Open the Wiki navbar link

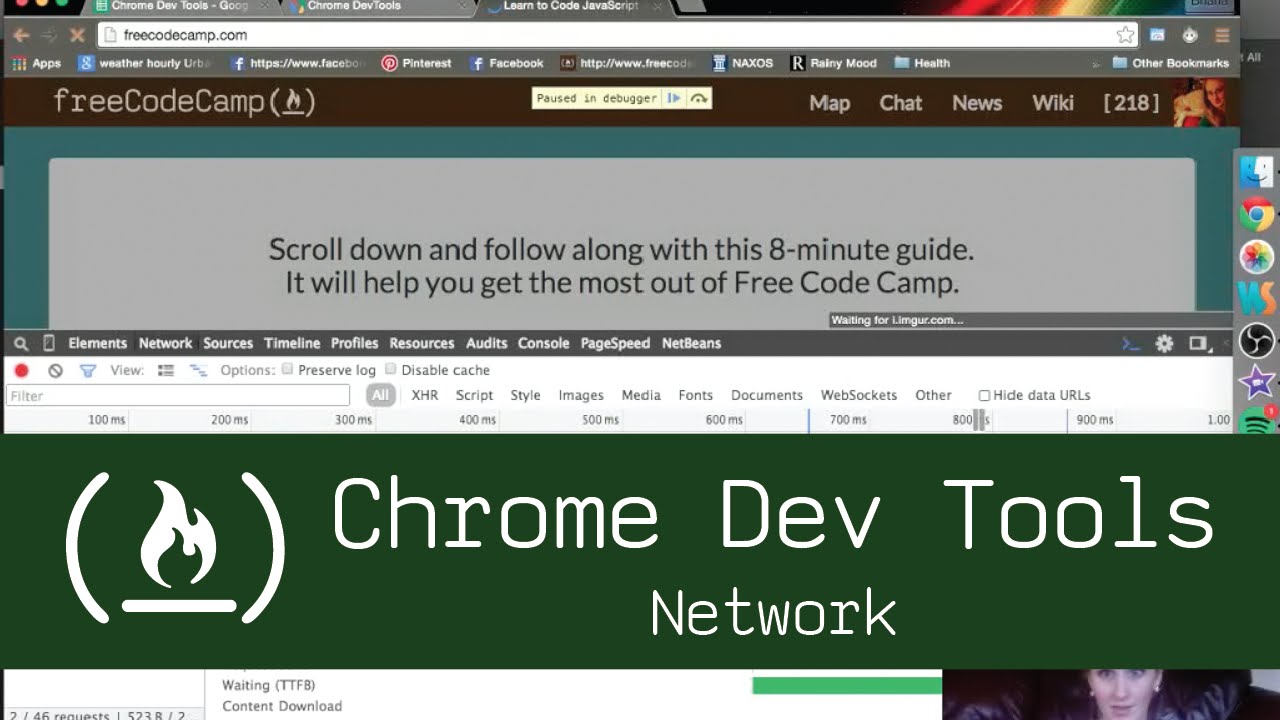(1053, 103)
